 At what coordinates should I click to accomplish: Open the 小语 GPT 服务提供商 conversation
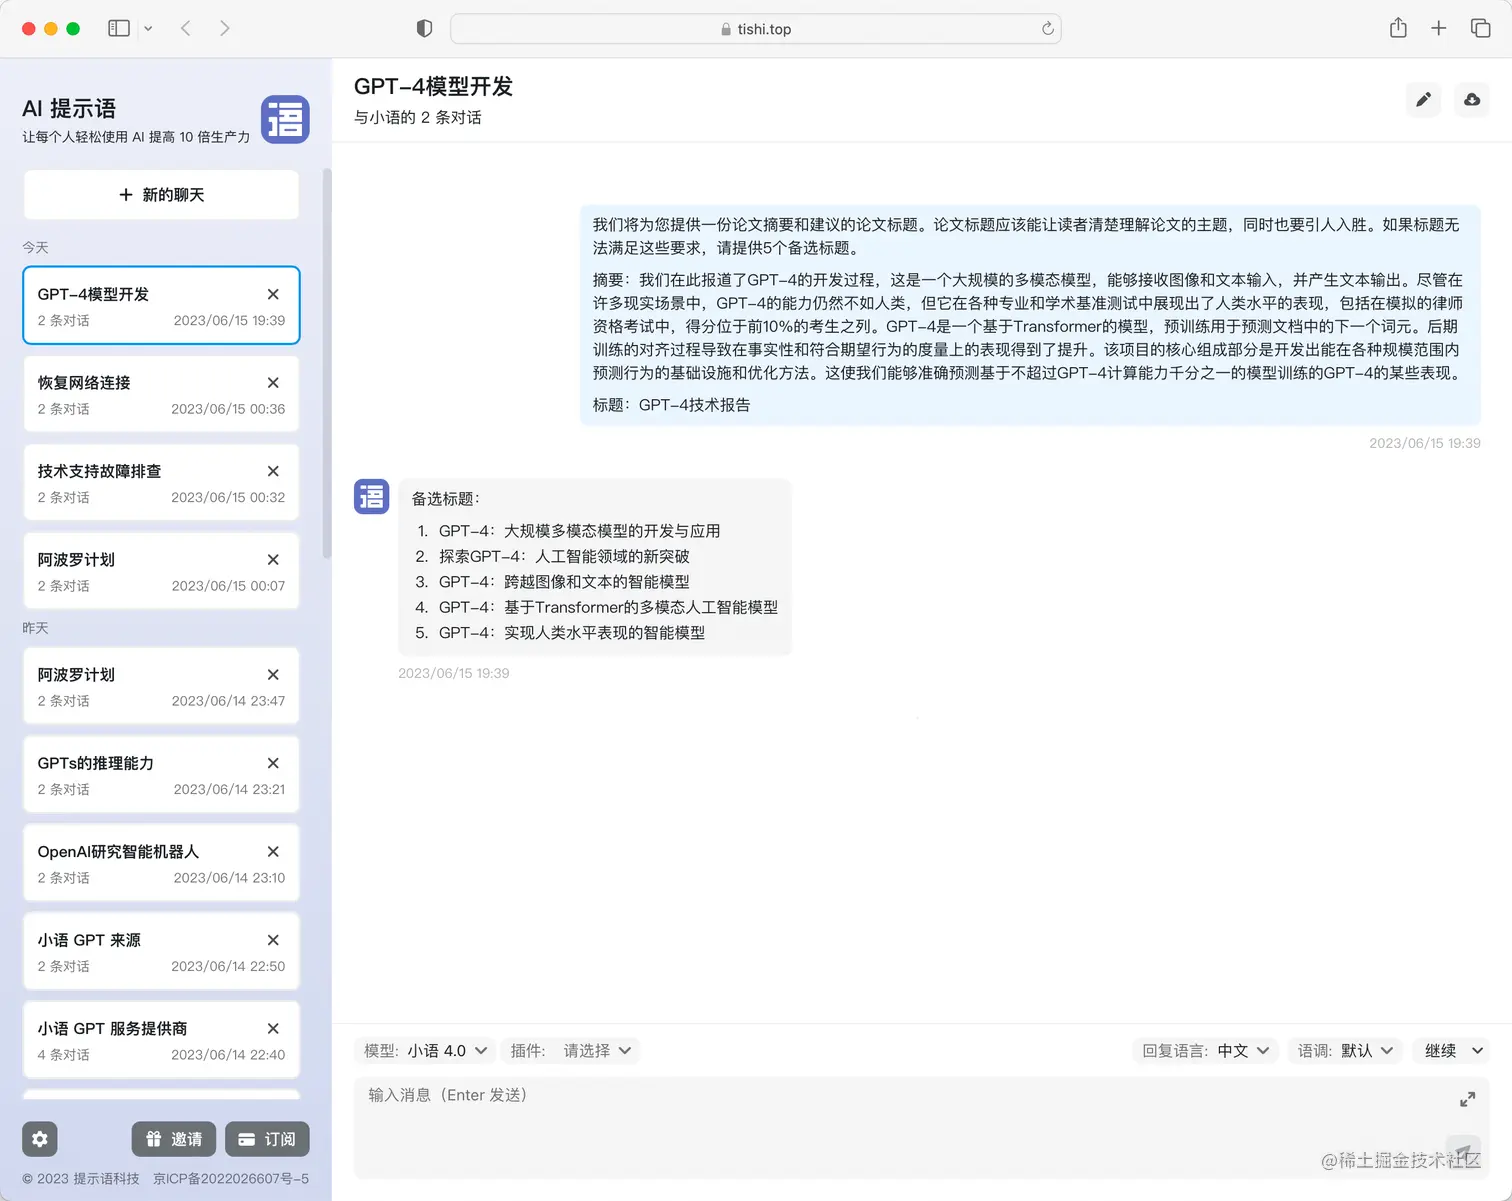pos(161,1040)
